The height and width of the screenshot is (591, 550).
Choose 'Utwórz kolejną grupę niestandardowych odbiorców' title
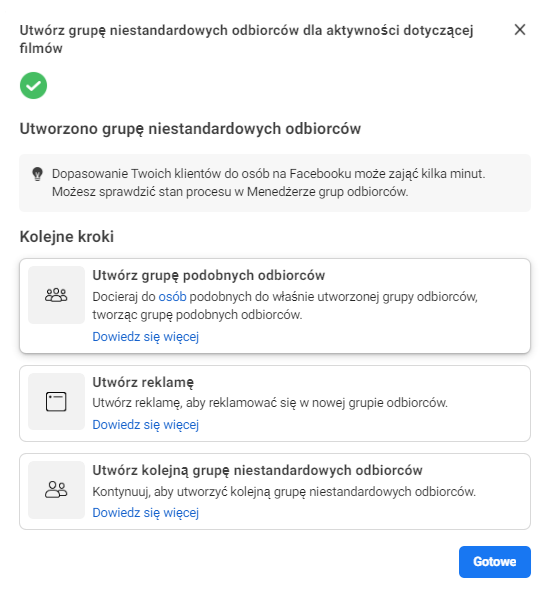pyautogui.click(x=257, y=470)
